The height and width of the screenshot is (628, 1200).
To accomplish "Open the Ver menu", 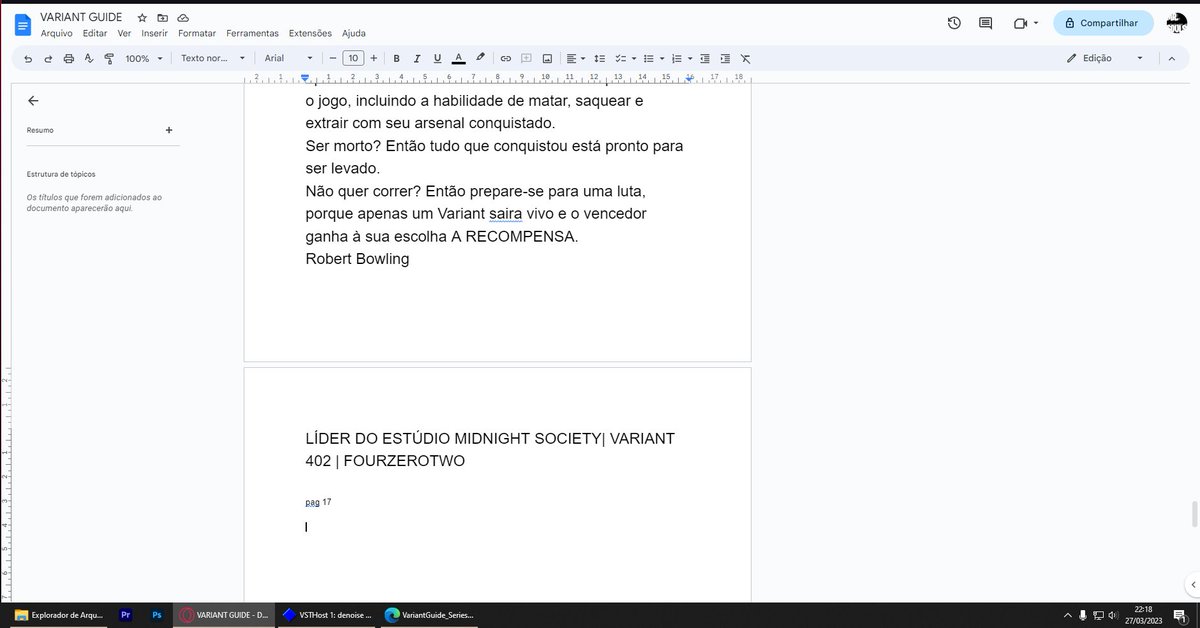I will pyautogui.click(x=124, y=33).
